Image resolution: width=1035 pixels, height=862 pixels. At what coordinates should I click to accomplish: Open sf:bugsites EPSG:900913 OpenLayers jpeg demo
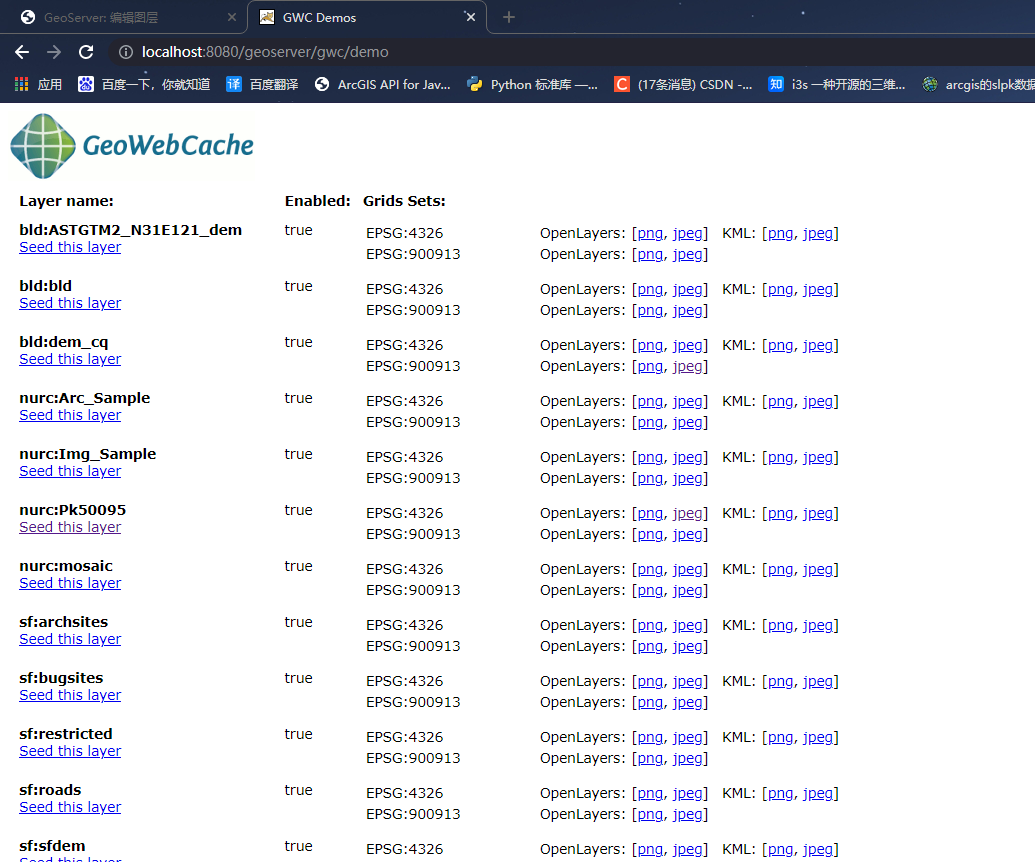688,703
